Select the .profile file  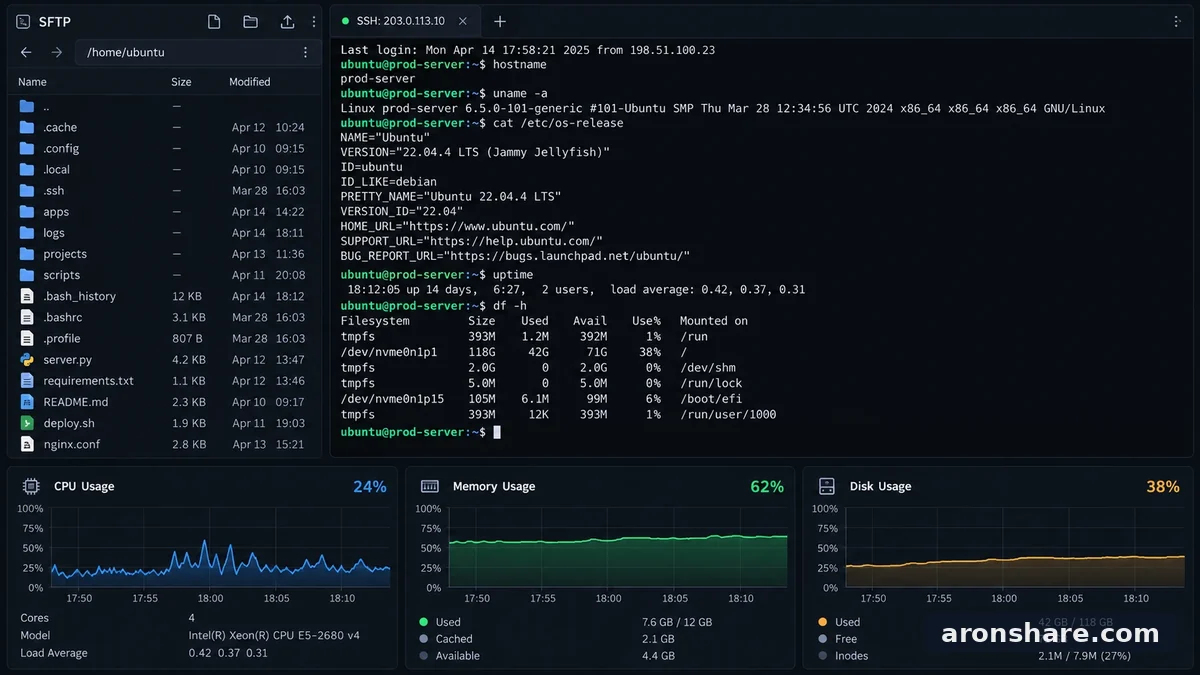point(164,338)
